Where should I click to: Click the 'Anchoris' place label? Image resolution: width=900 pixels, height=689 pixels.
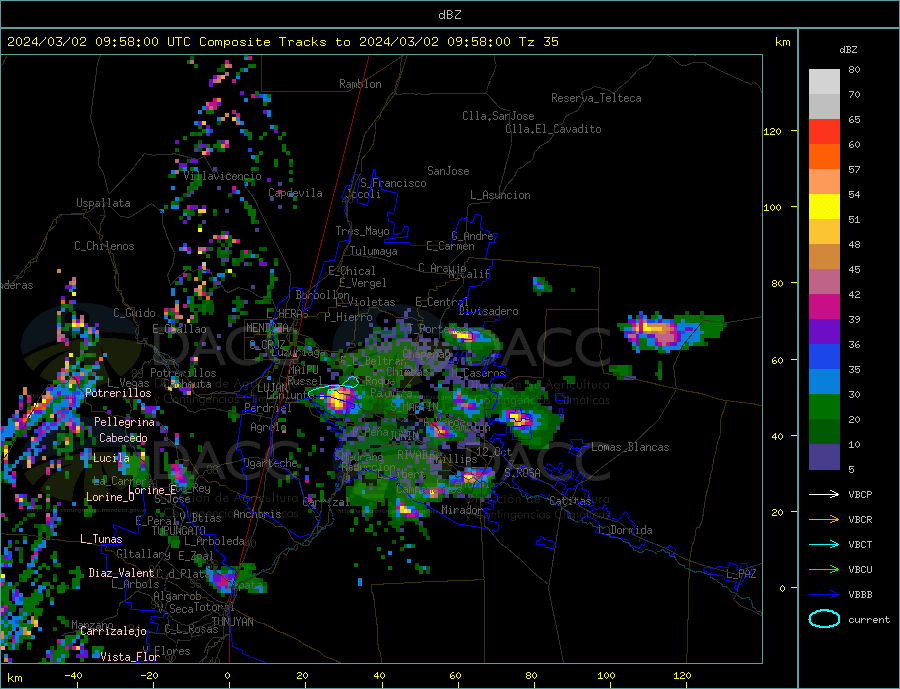(x=257, y=514)
